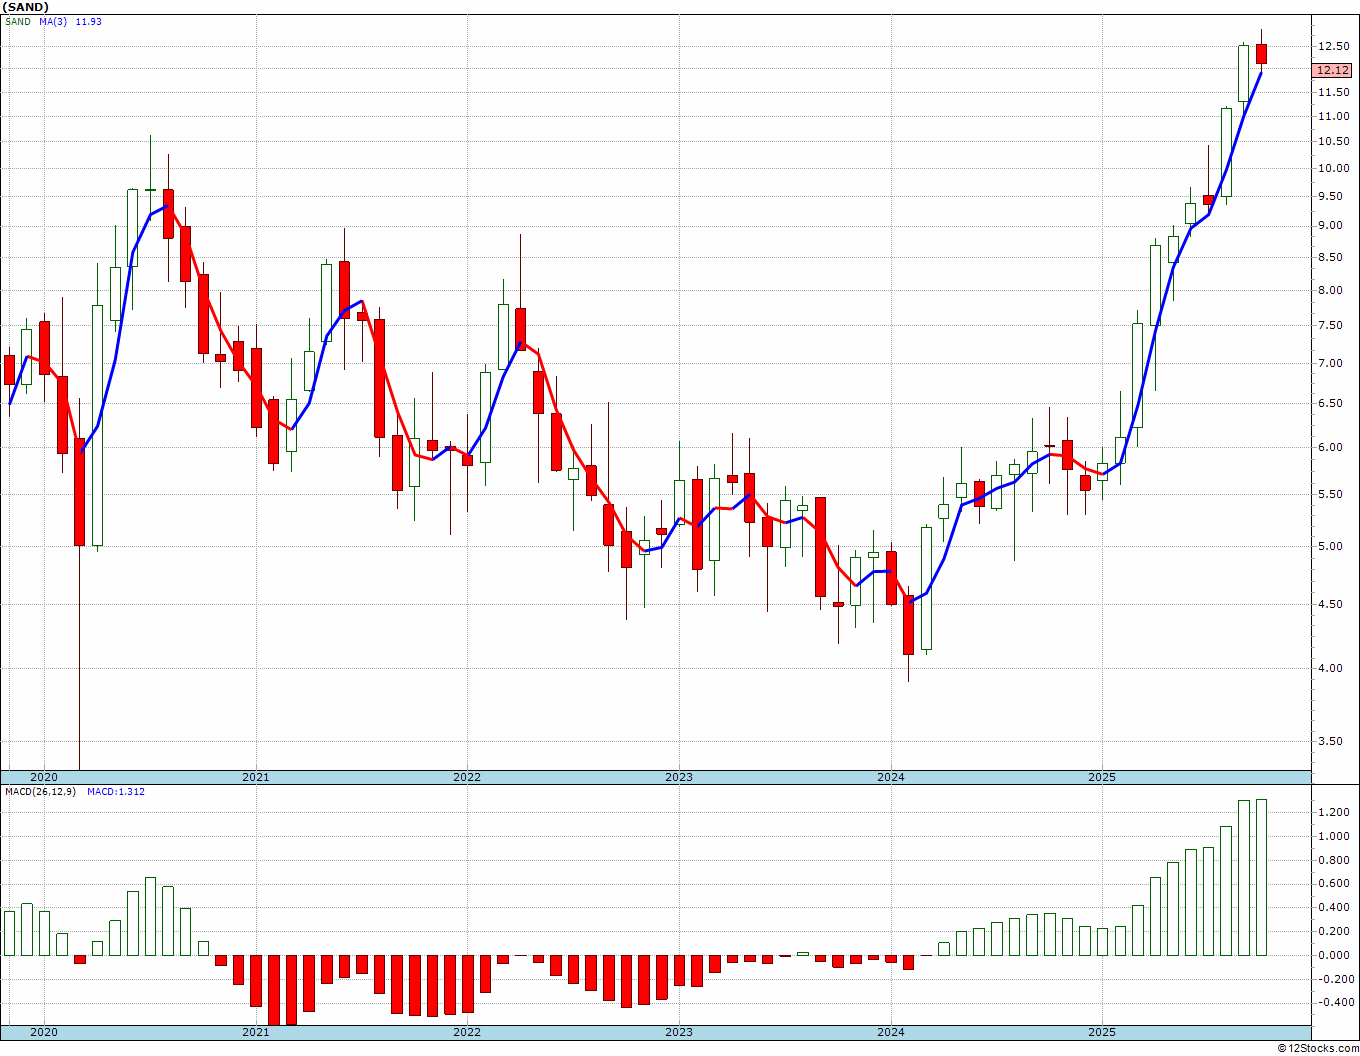1360x1056 pixels.
Task: Select the blue "MACD:1.312" value label
Action: pos(116,792)
